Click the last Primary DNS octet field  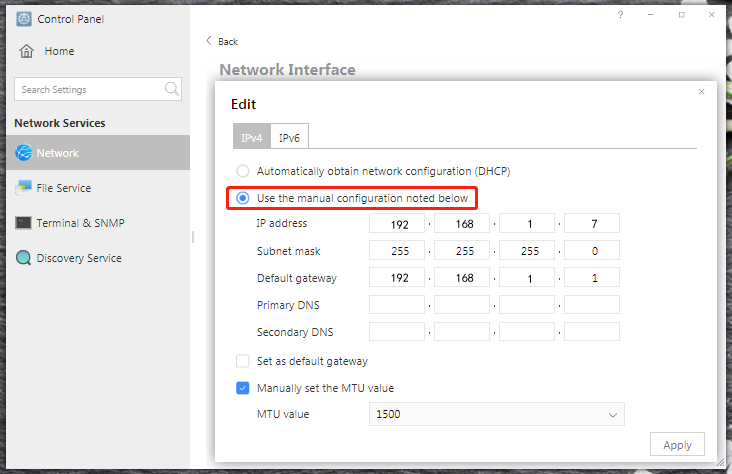click(591, 304)
